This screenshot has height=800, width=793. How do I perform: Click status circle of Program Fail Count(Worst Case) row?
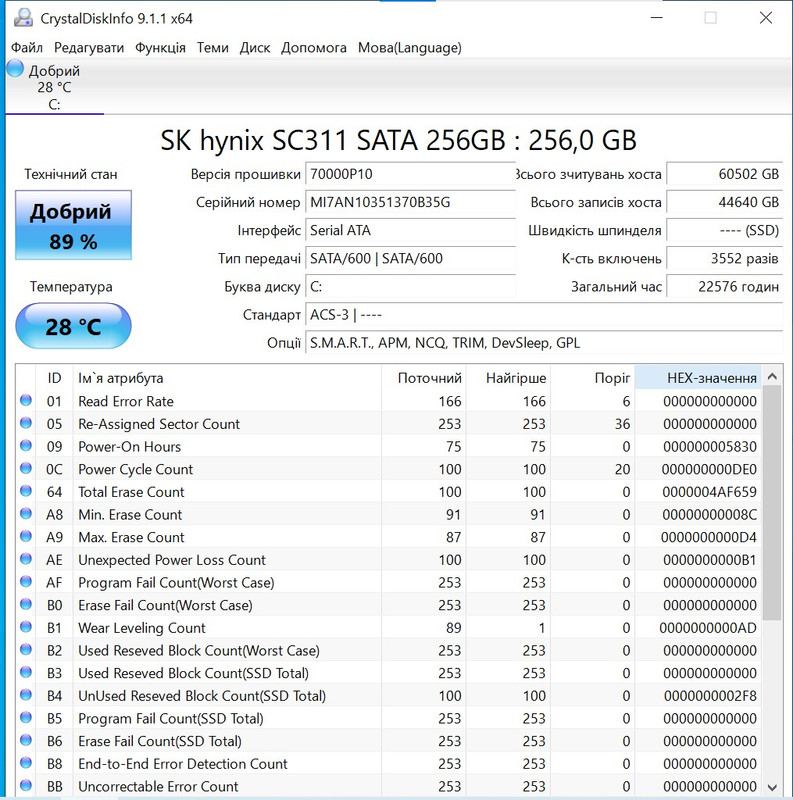coord(26,582)
